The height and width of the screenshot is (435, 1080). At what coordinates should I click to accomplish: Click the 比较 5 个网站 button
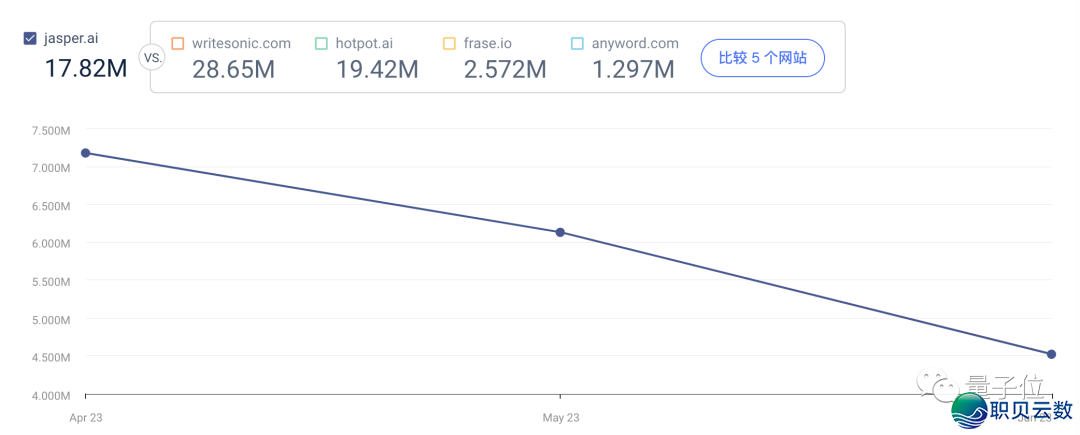pyautogui.click(x=762, y=58)
